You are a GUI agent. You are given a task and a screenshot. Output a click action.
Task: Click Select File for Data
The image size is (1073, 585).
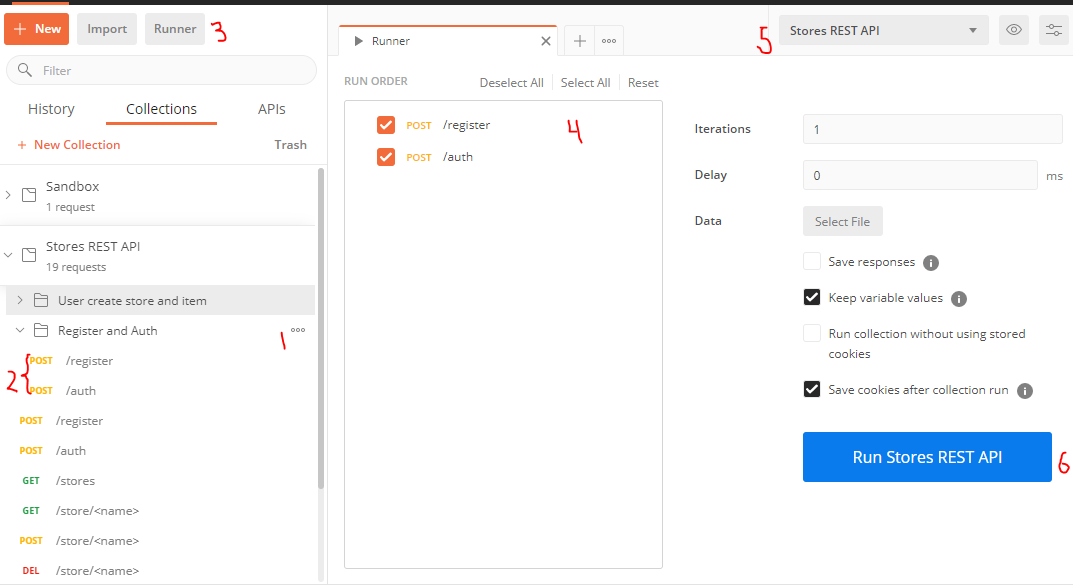click(x=842, y=221)
